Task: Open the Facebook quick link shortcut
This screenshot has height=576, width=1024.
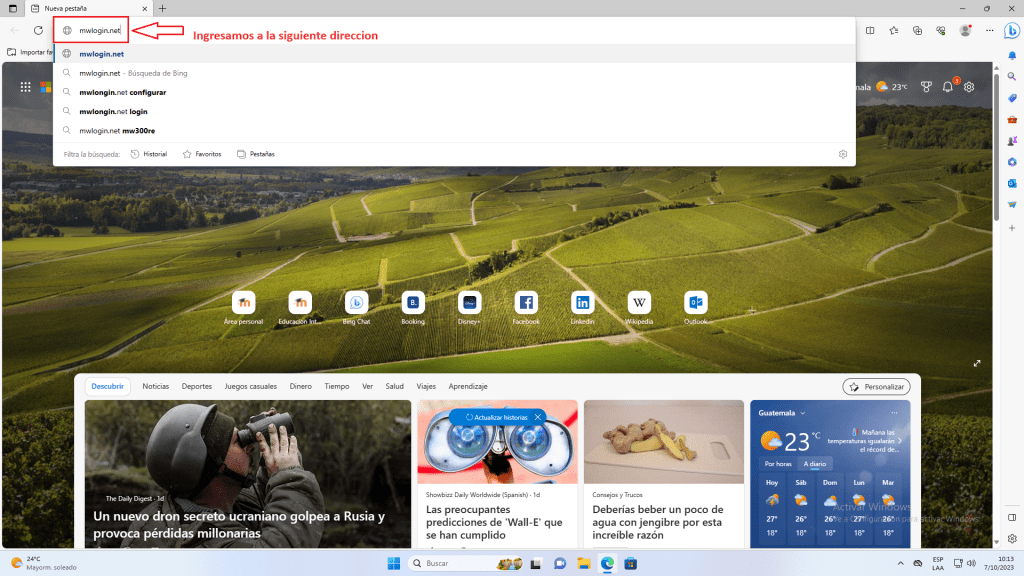Action: (x=526, y=302)
